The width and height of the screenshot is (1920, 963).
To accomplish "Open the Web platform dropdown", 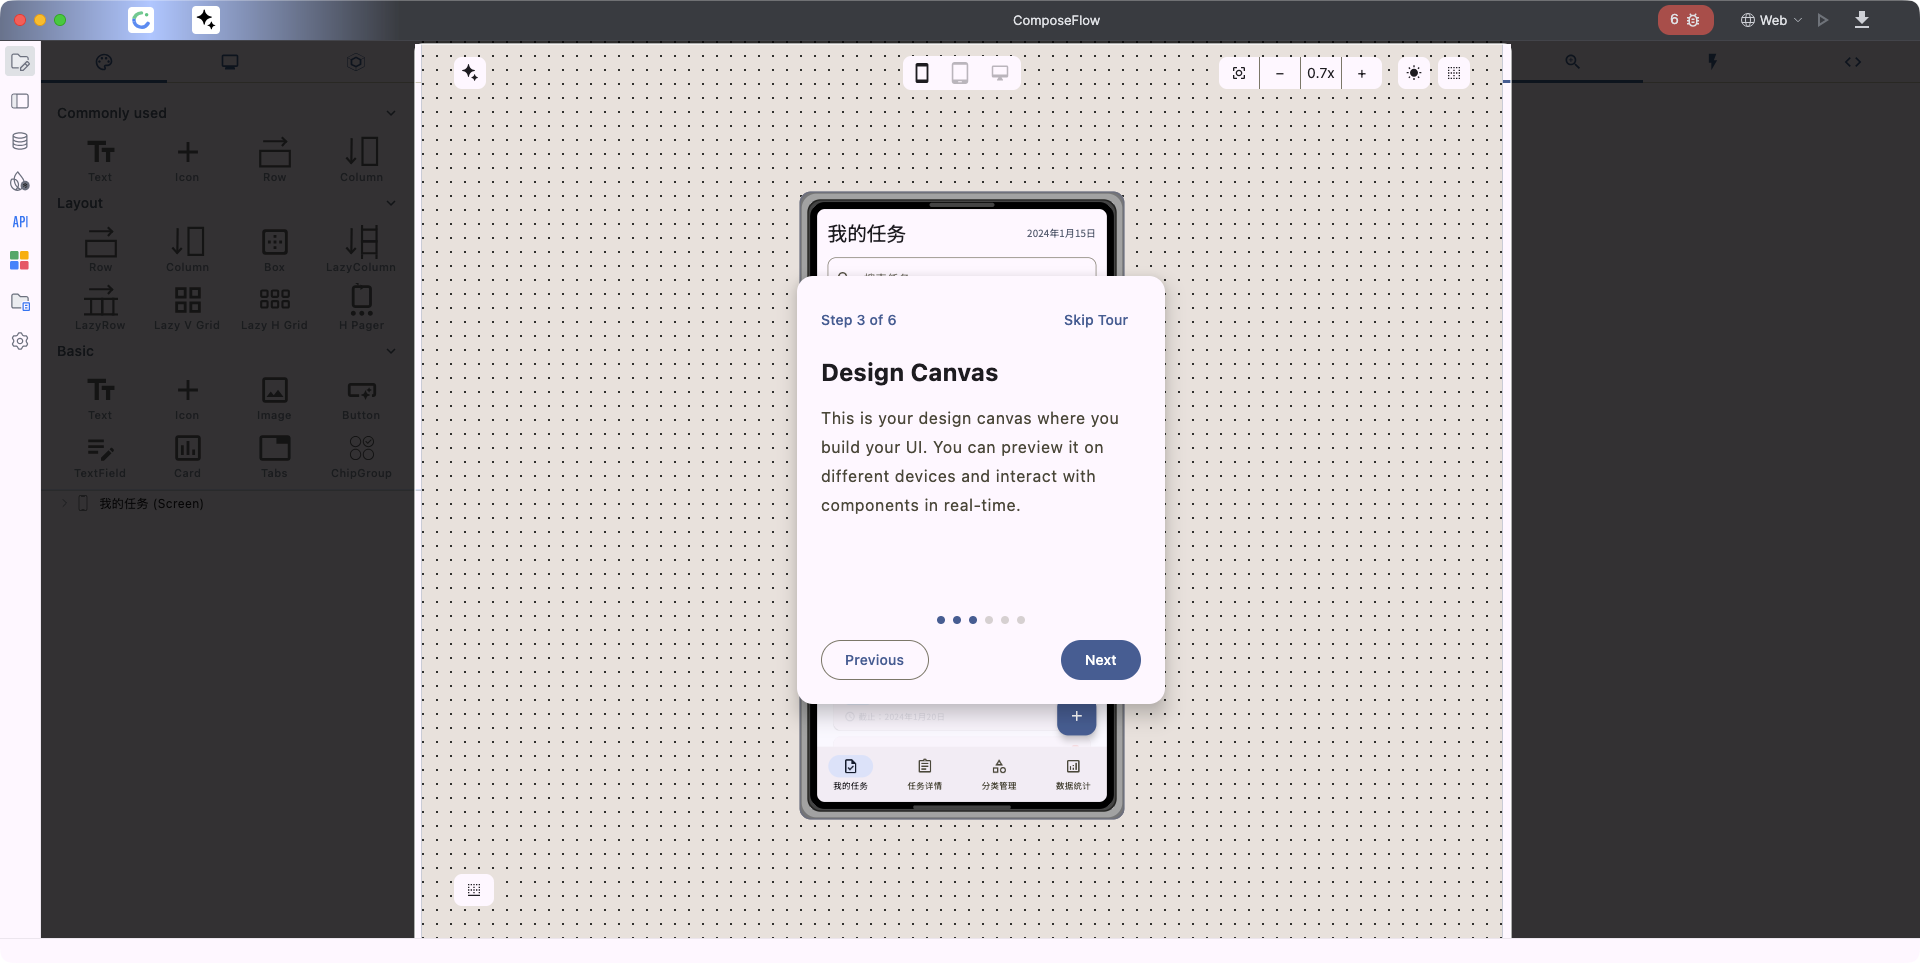I will (x=1771, y=20).
